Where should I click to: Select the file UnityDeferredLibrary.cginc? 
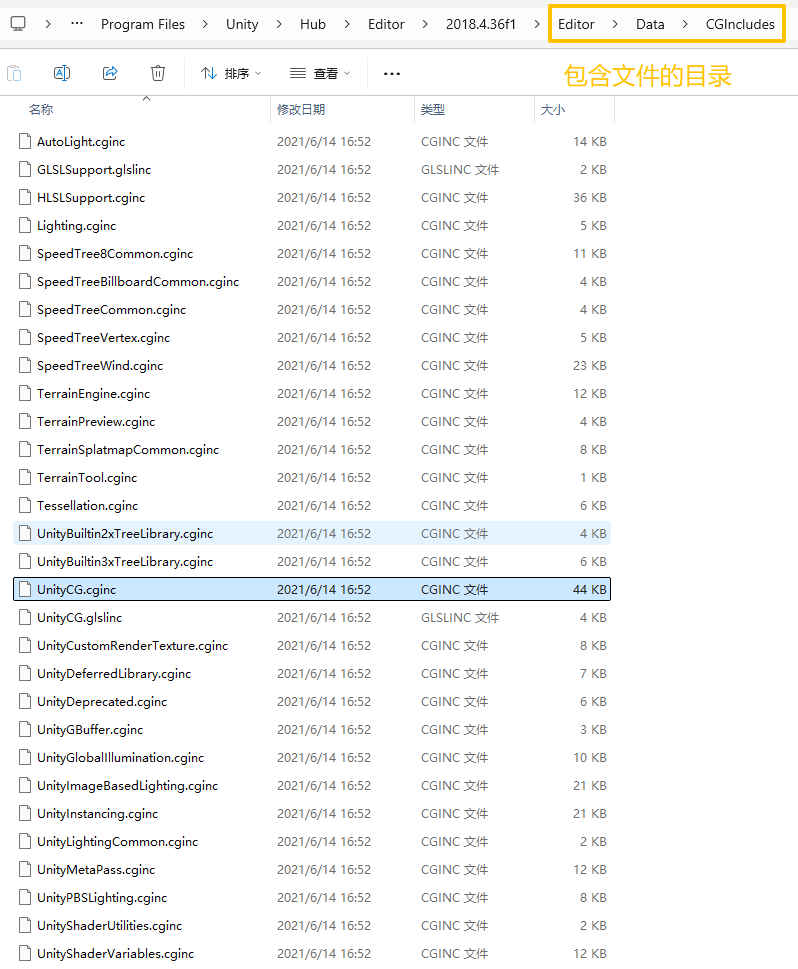pos(312,674)
